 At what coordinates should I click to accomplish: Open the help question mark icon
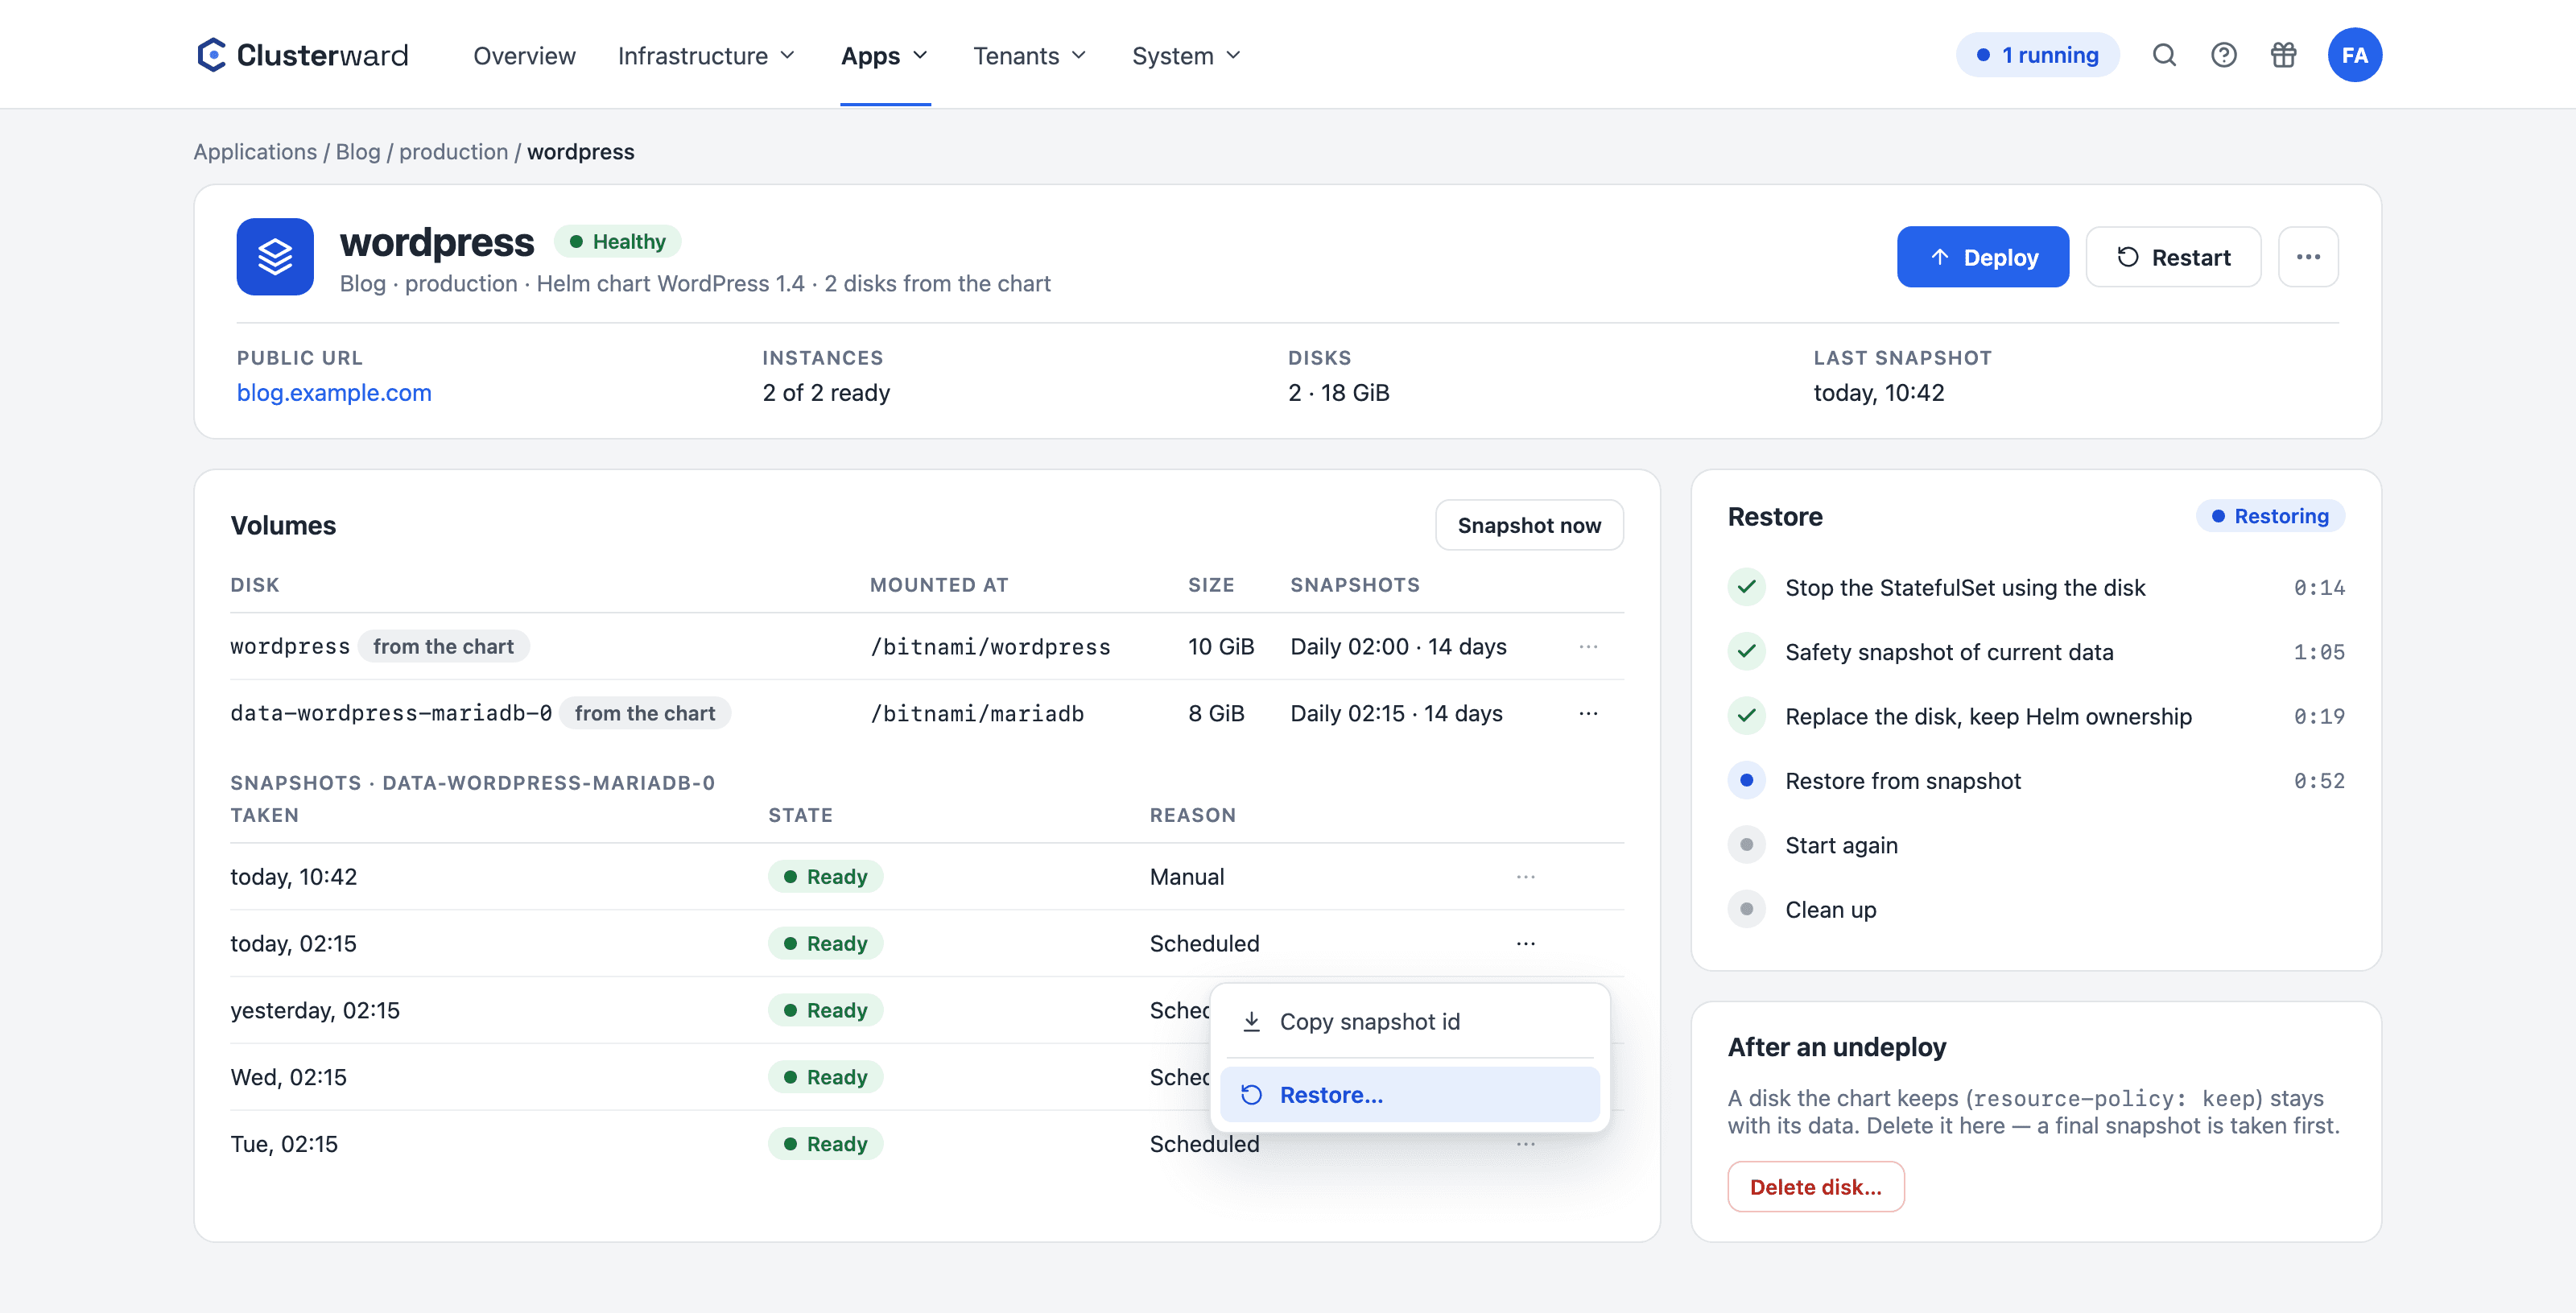[x=2224, y=55]
